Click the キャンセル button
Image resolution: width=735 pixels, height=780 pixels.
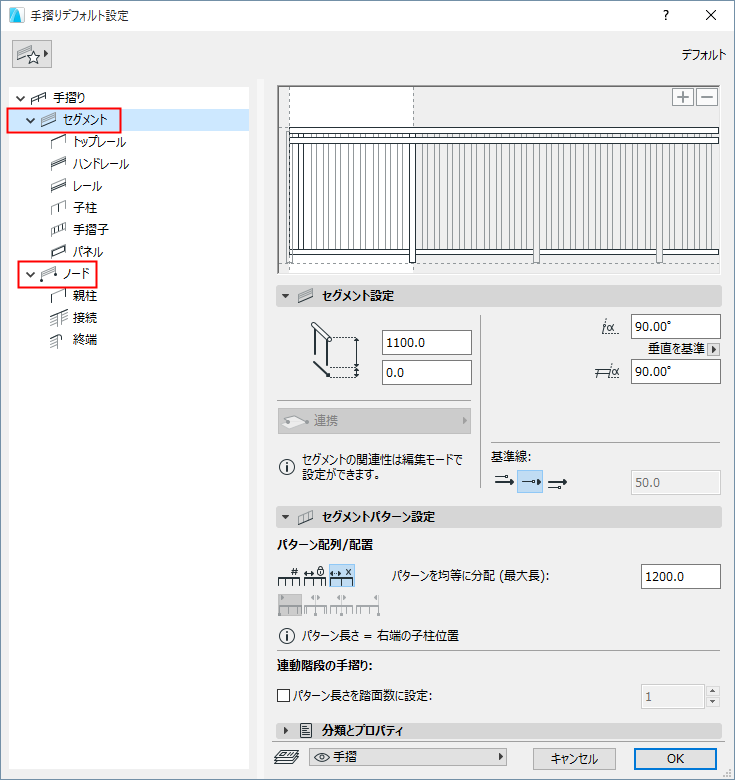click(574, 759)
